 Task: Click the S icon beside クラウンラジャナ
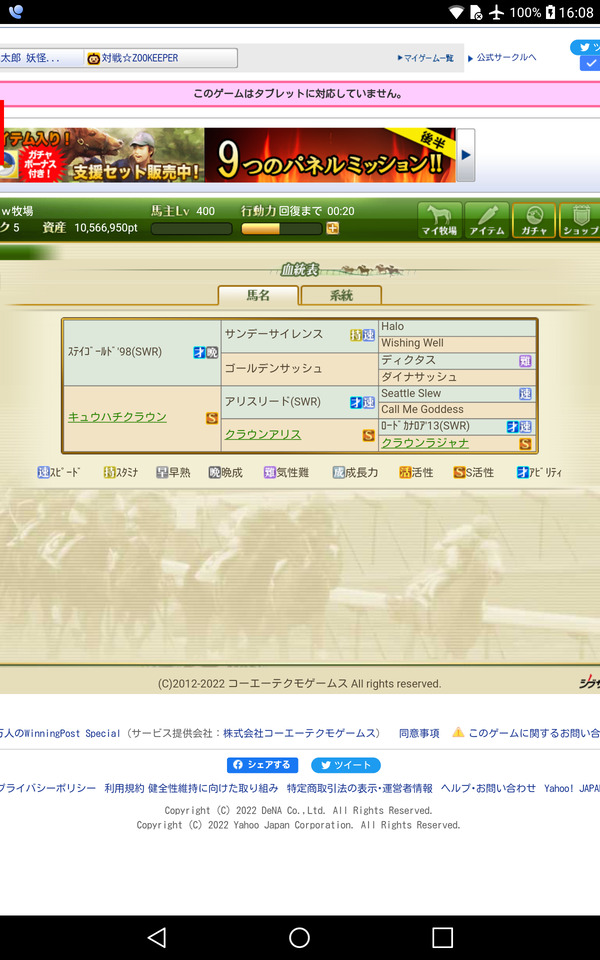[525, 444]
